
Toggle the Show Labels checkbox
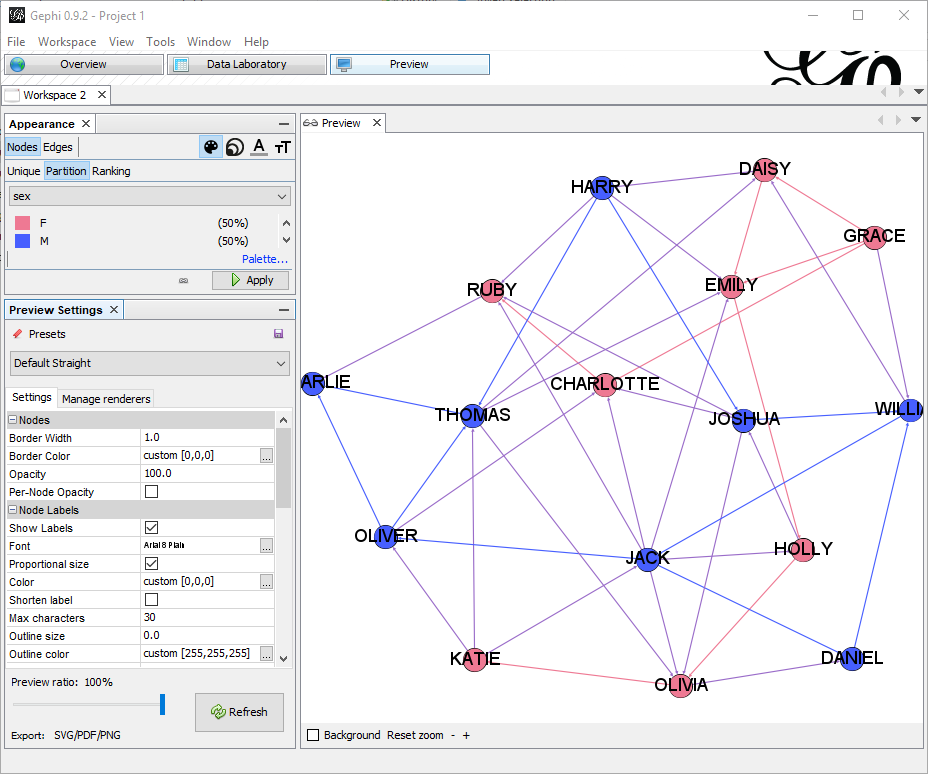point(152,527)
